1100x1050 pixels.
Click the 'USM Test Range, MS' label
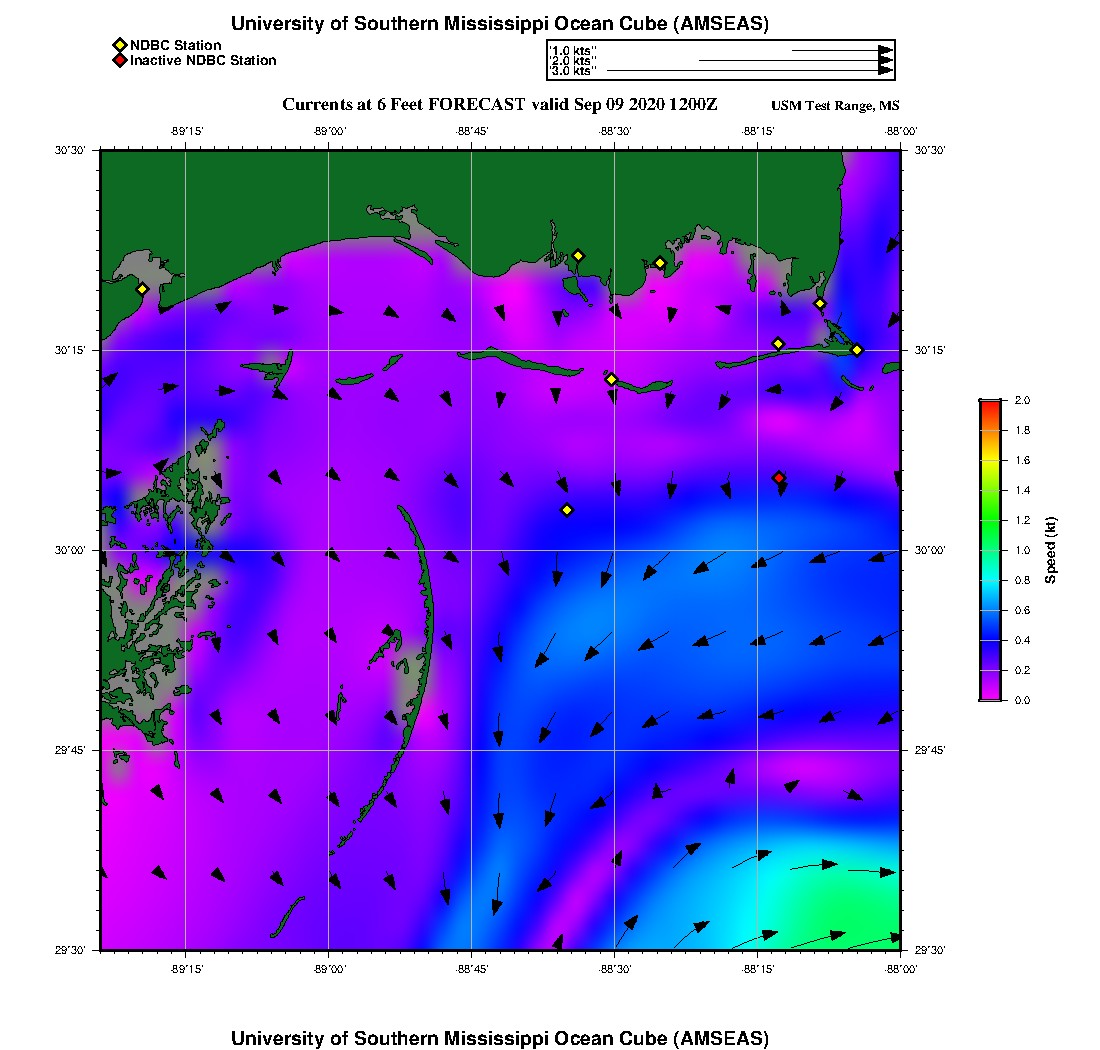pos(835,105)
